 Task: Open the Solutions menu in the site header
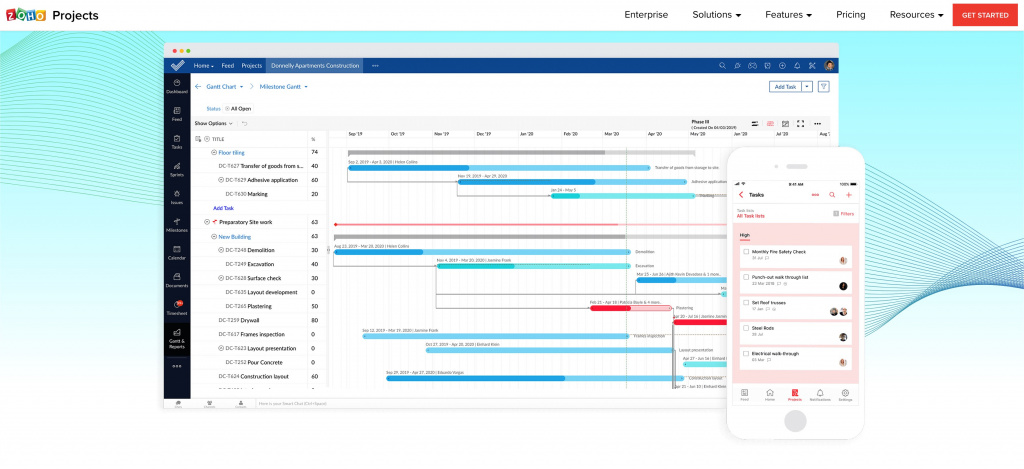[717, 15]
